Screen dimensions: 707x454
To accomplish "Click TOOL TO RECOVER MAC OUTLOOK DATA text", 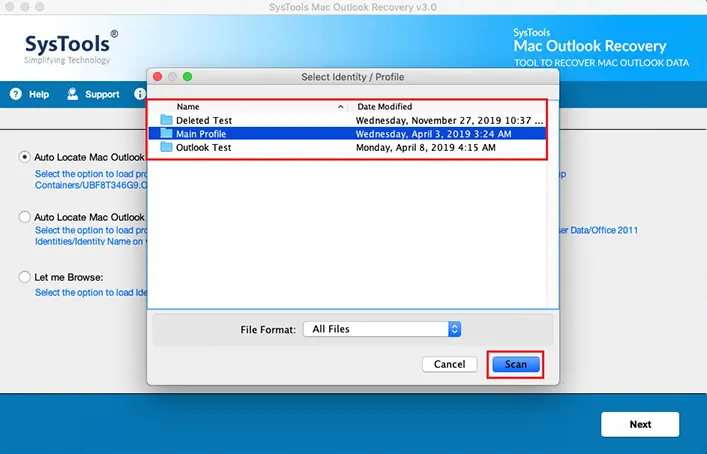I will click(601, 63).
